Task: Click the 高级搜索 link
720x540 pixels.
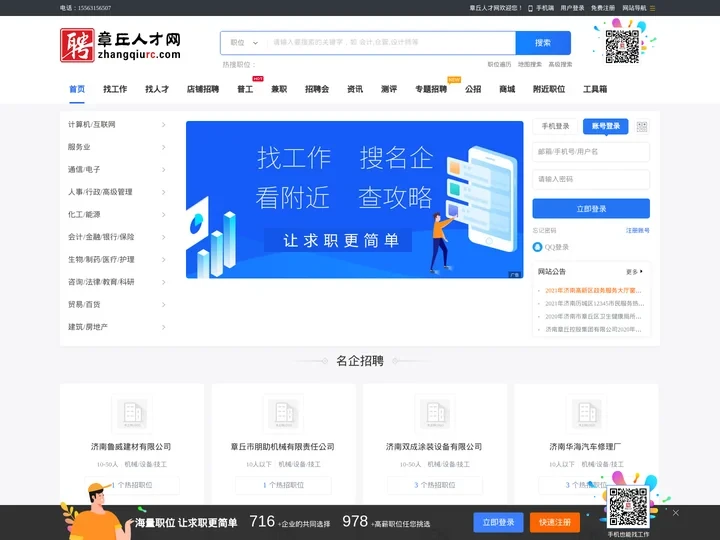Action: 560,64
